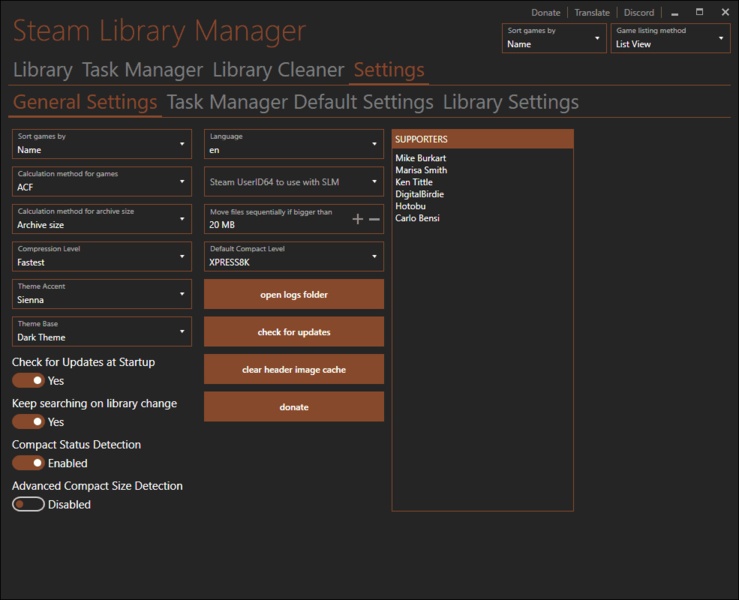Viewport: 739px width, 600px height.
Task: Maximize the application window
Action: tap(699, 13)
